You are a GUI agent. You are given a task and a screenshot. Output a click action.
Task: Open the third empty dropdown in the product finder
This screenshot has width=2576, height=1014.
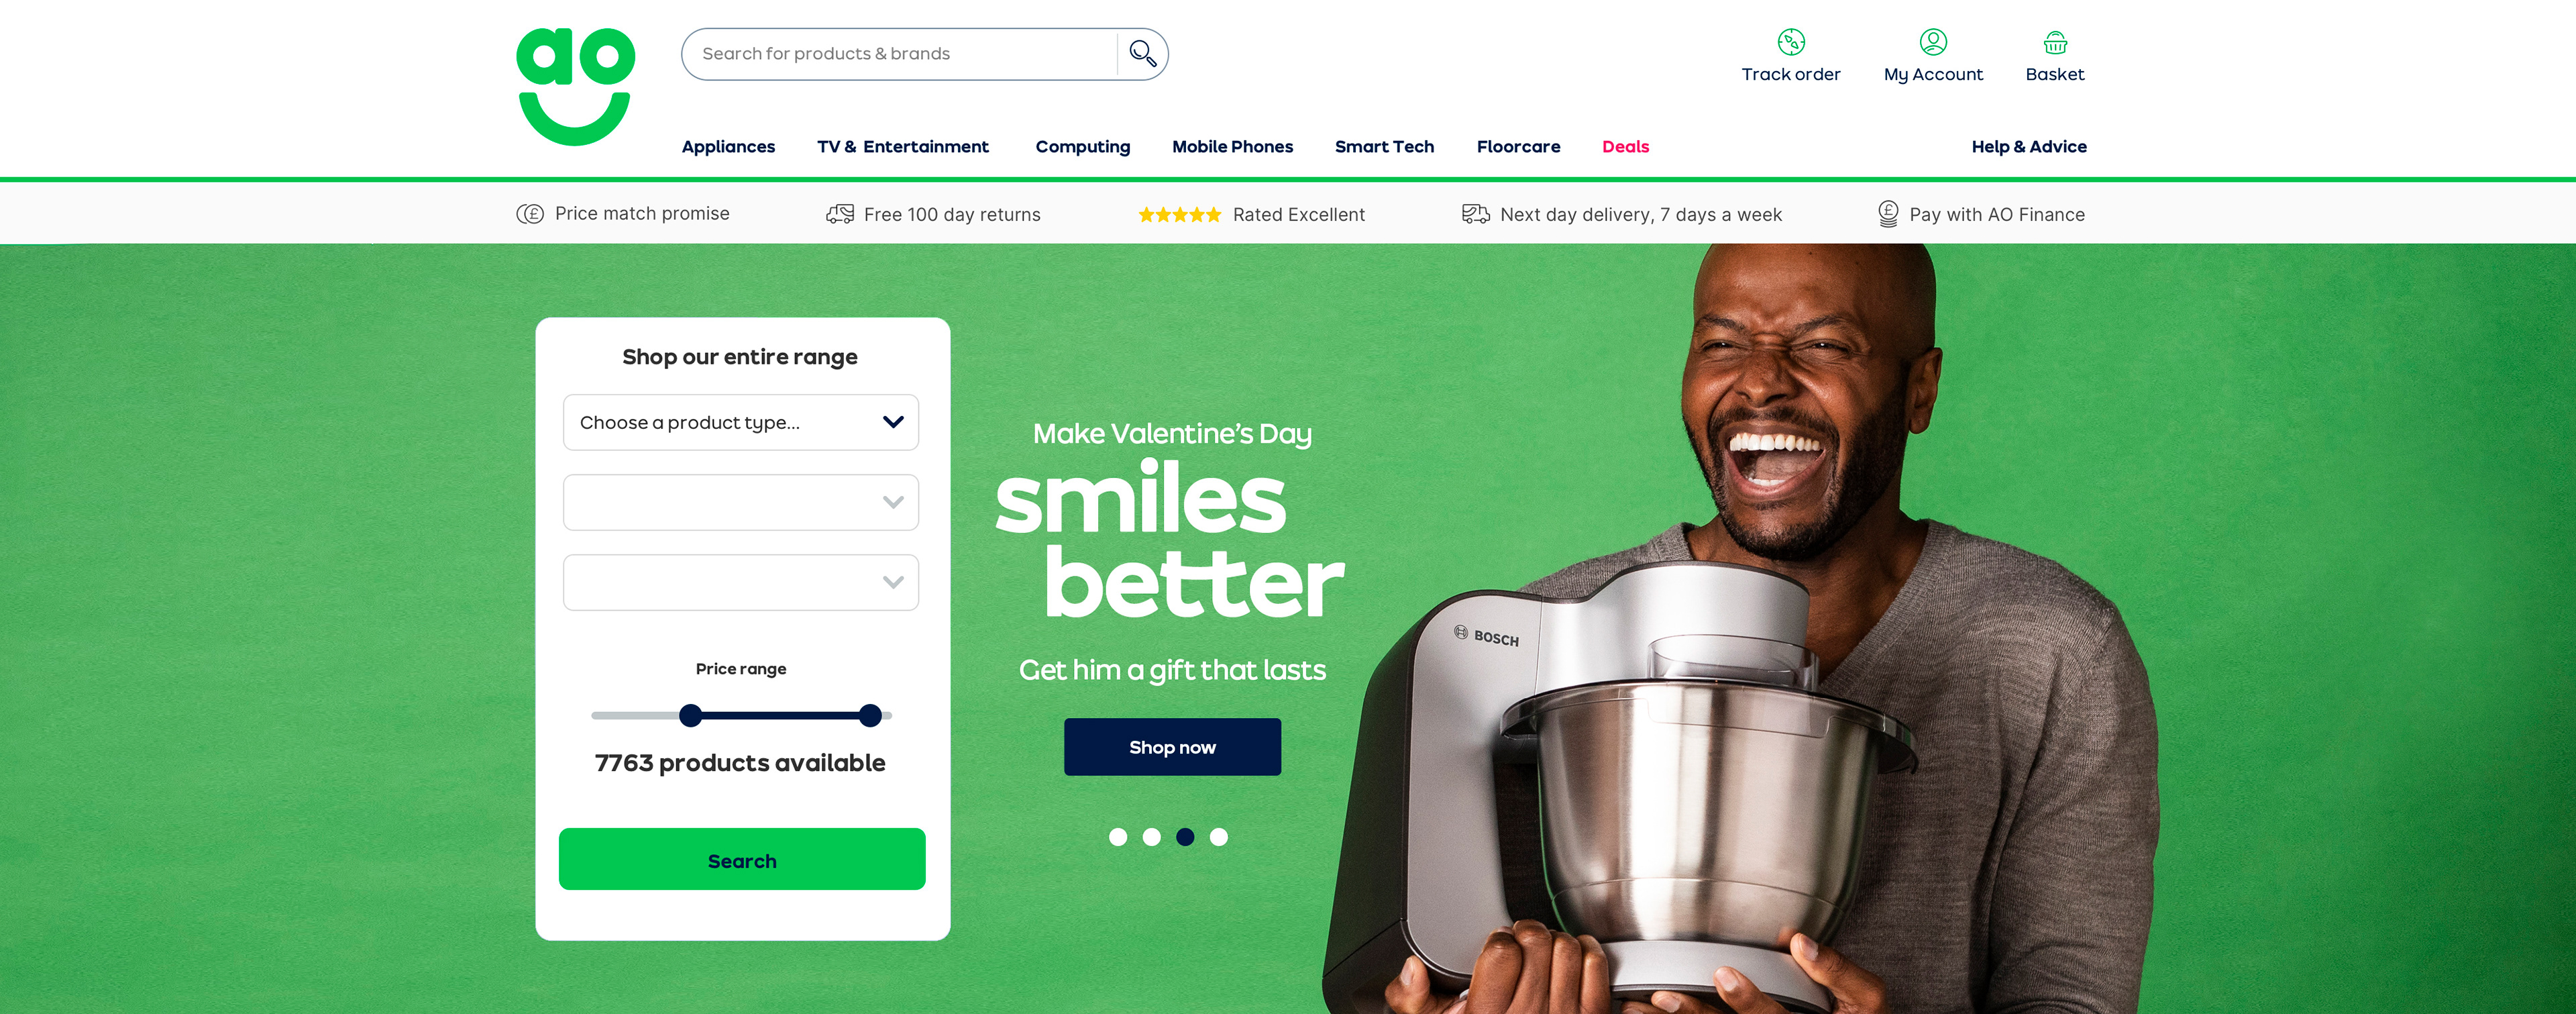coord(740,582)
